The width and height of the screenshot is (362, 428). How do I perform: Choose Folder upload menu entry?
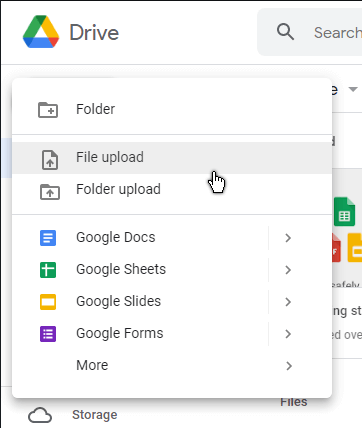point(172,190)
